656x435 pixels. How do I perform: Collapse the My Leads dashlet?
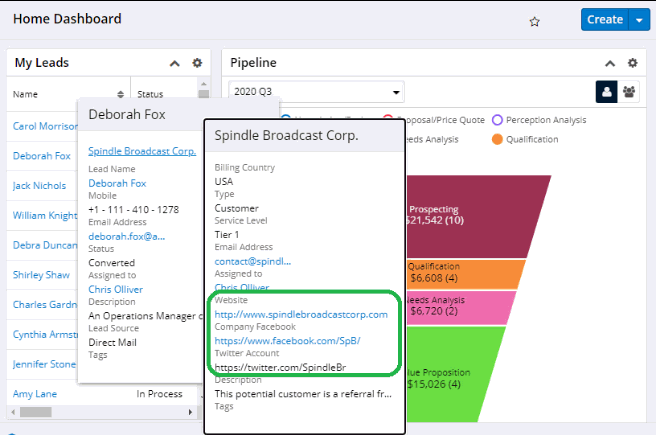174,64
